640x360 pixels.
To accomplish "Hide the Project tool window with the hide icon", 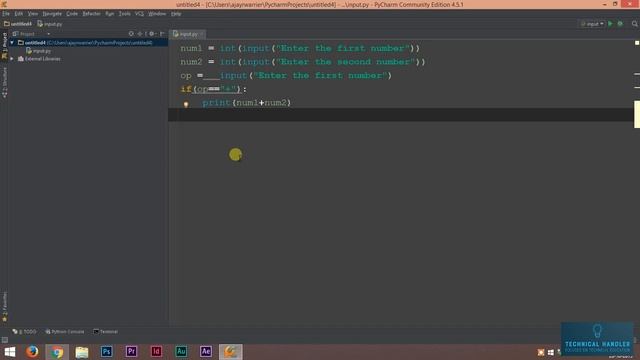I will pyautogui.click(x=162, y=34).
